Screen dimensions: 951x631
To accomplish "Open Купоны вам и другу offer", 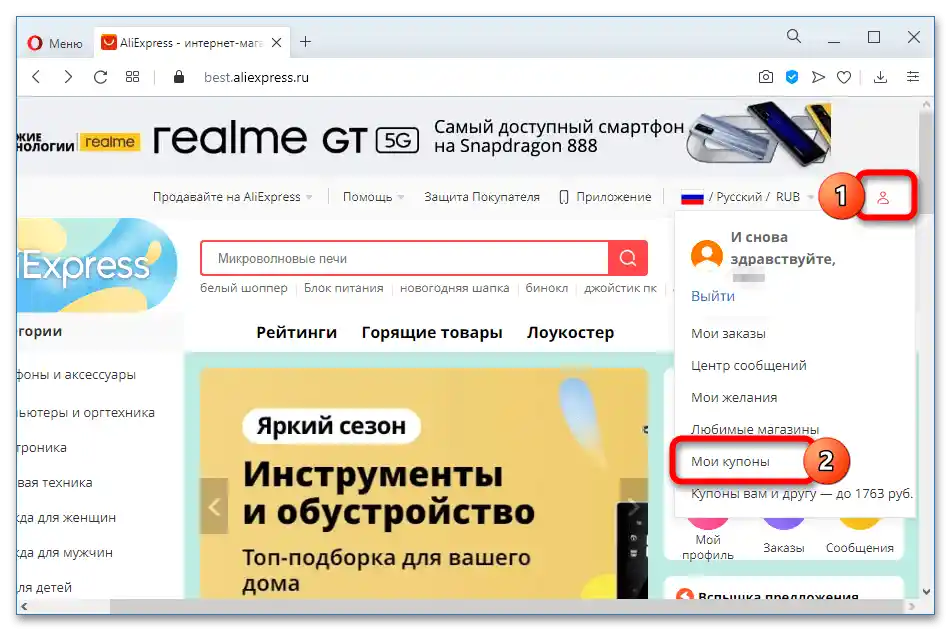I will [x=802, y=493].
